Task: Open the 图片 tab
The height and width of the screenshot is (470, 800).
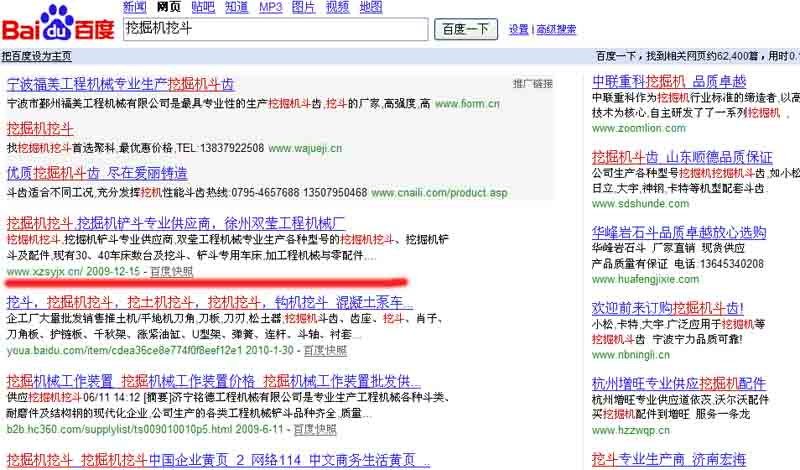Action: pos(304,7)
